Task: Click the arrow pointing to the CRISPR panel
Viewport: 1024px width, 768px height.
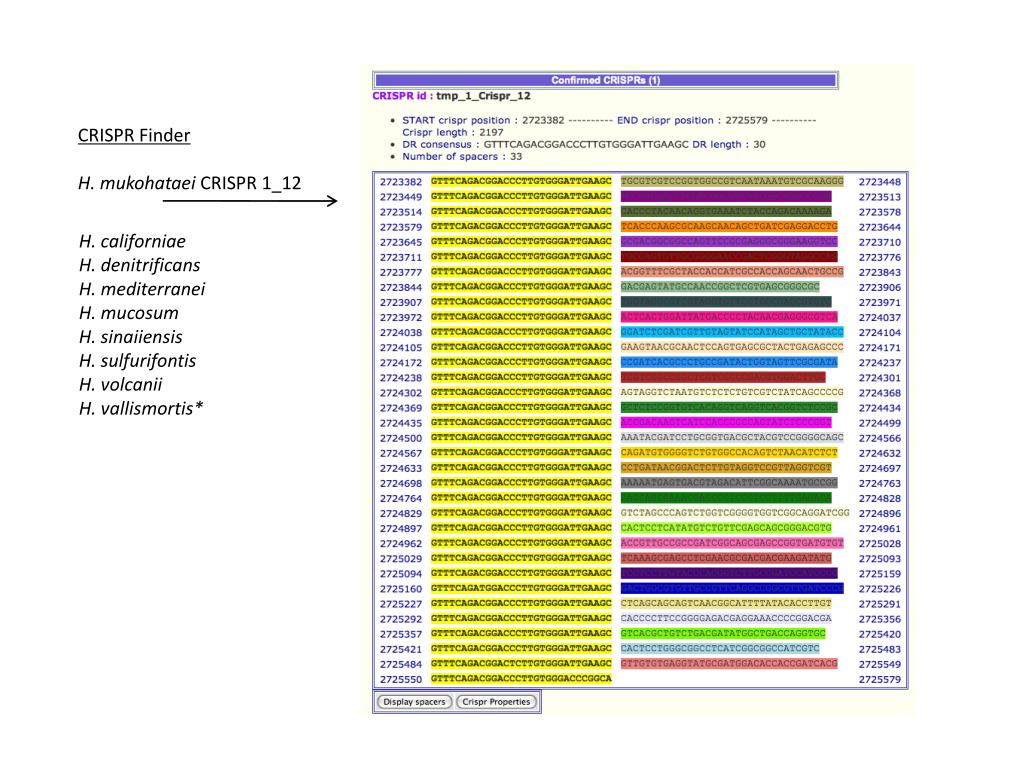Action: coord(250,203)
